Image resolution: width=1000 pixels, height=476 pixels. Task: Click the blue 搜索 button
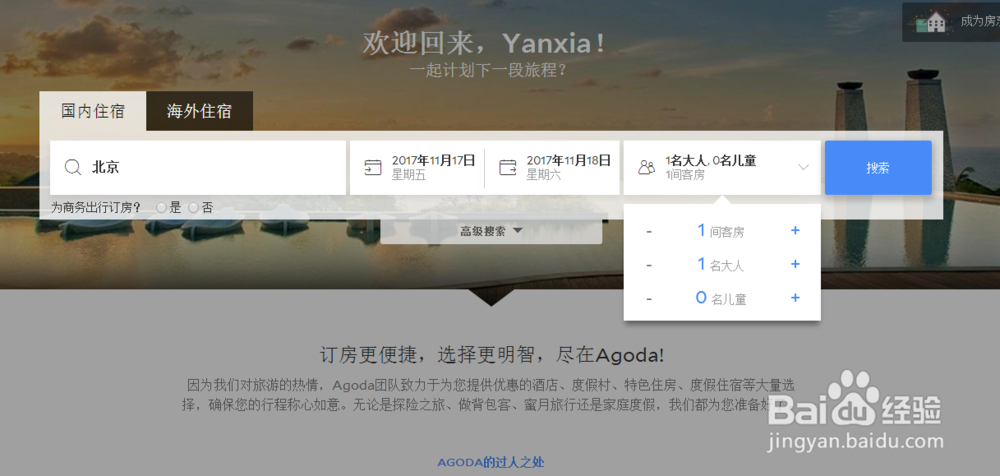[878, 168]
